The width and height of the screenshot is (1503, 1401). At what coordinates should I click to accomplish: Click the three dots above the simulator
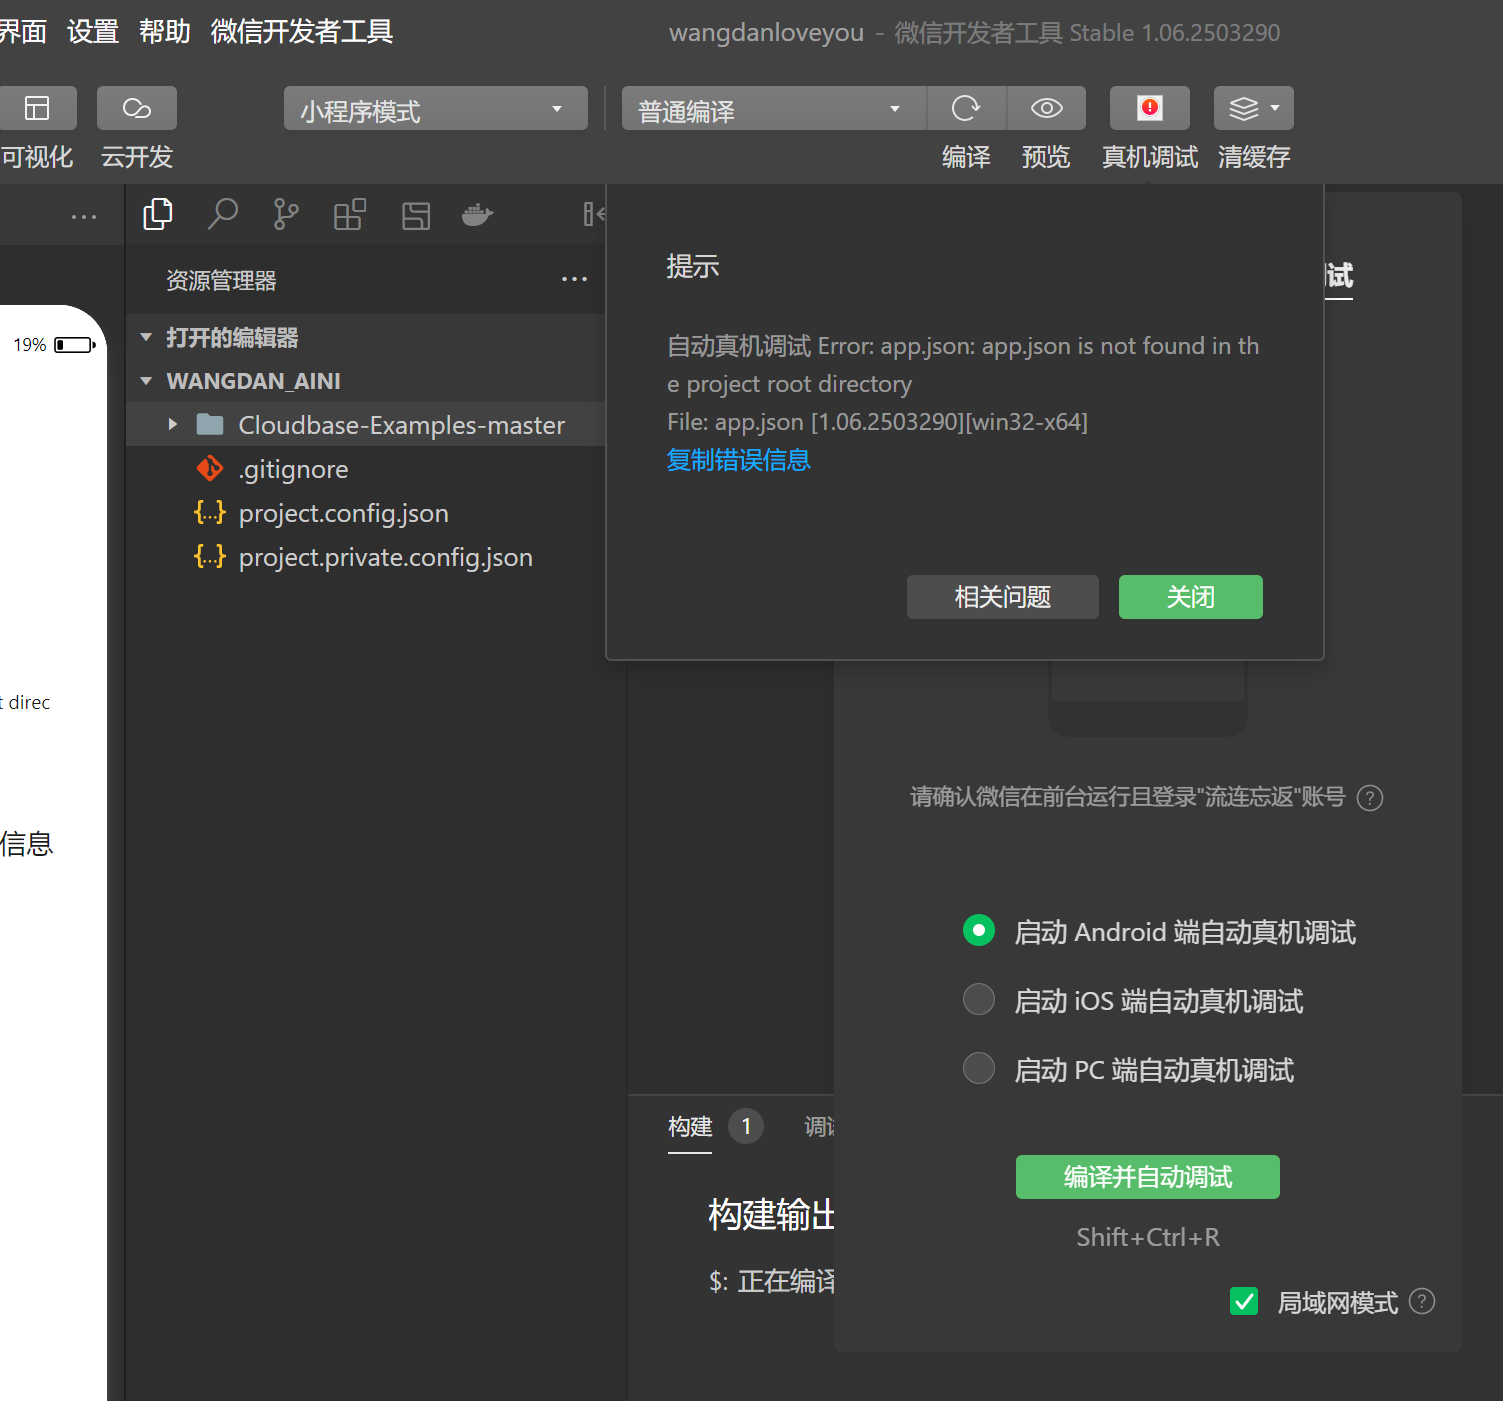(84, 217)
